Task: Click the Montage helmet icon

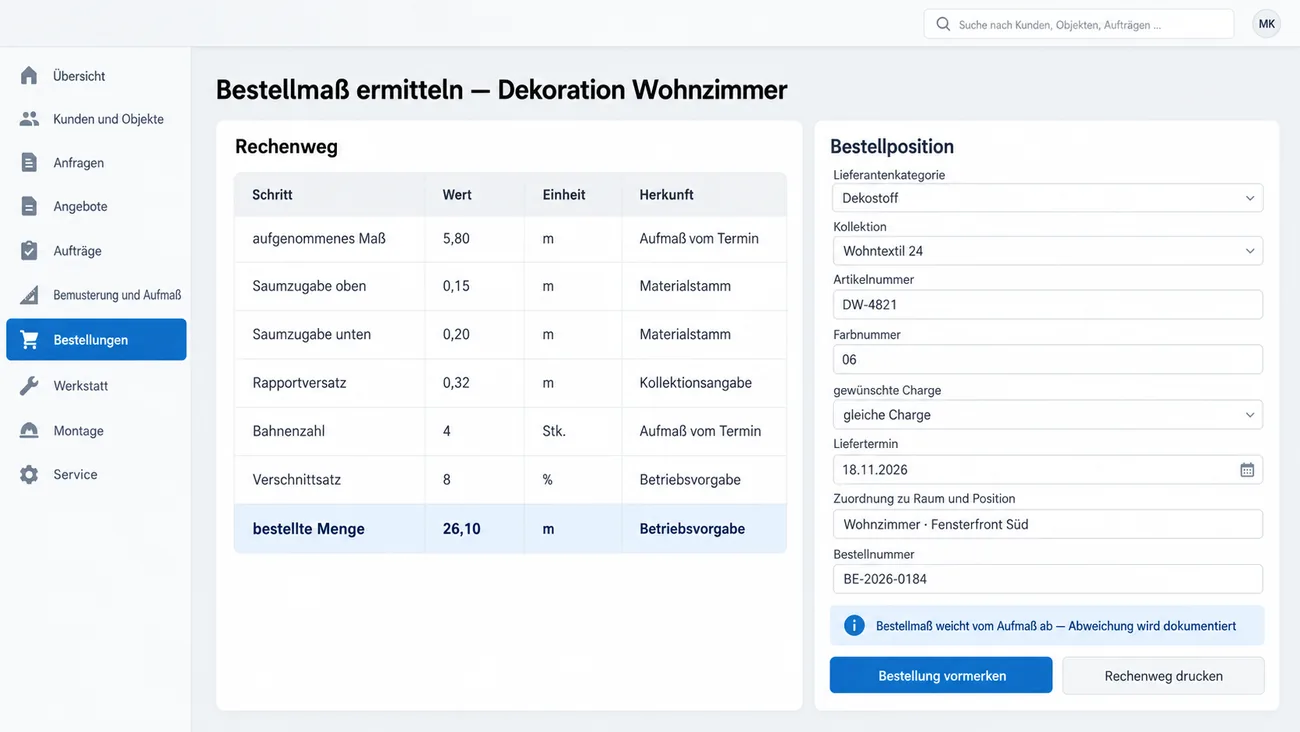Action: 29,431
